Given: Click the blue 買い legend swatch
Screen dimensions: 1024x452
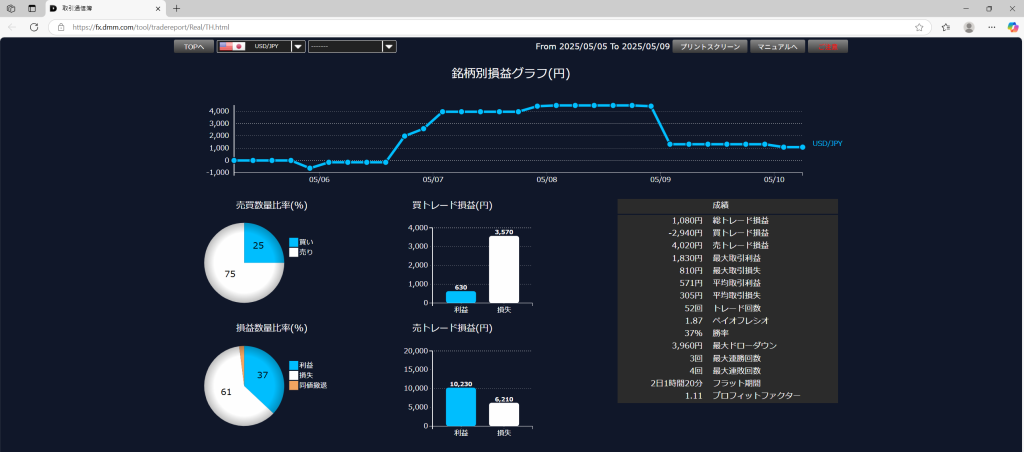Looking at the screenshot, I should click(x=293, y=242).
